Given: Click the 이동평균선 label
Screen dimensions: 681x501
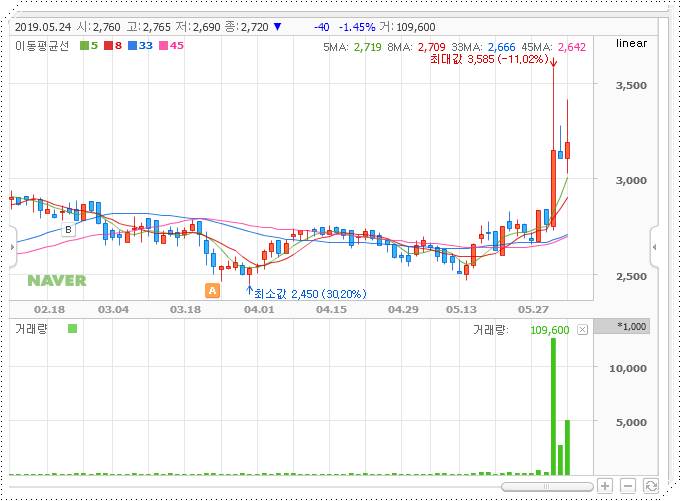Looking at the screenshot, I should point(42,46).
